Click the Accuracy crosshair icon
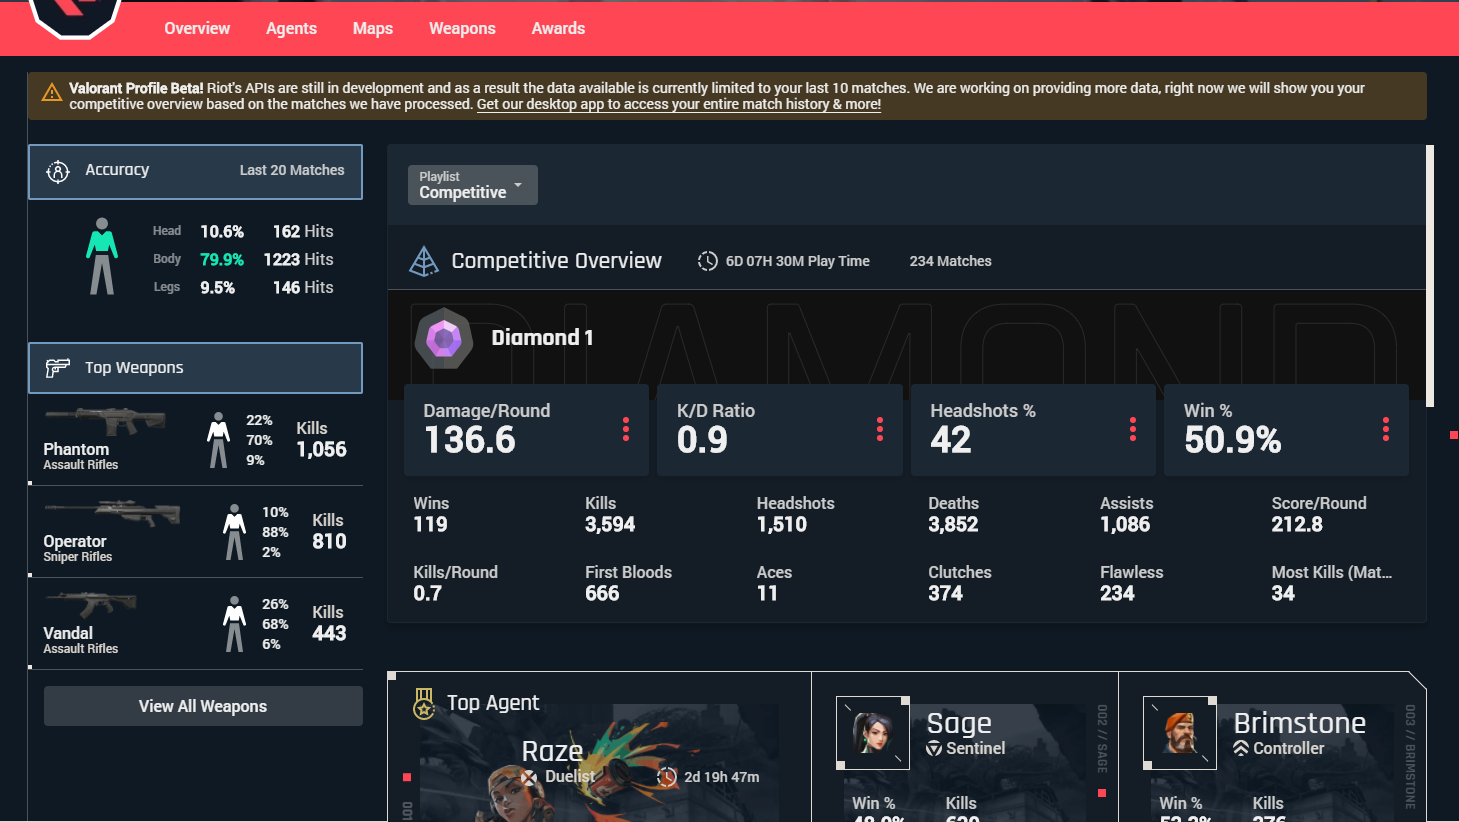The width and height of the screenshot is (1459, 822). 58,170
